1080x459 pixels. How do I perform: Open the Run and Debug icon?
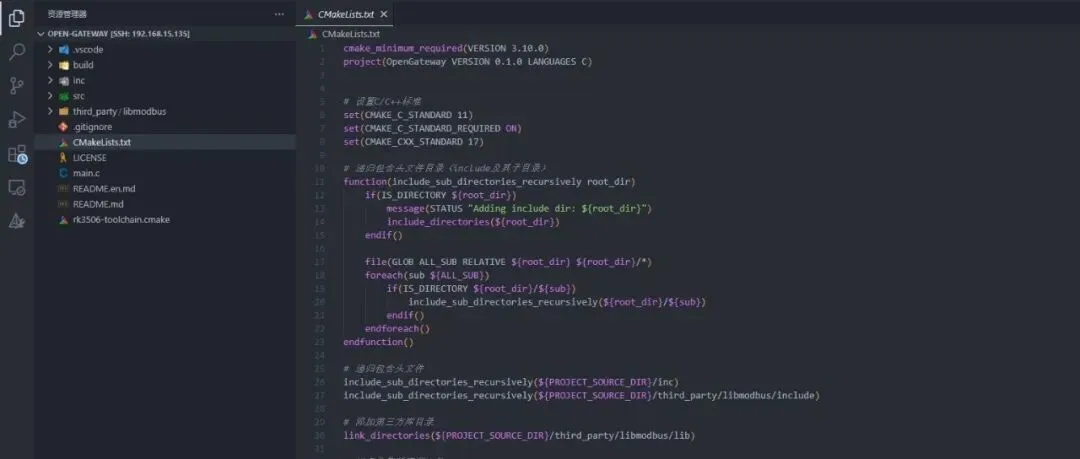pyautogui.click(x=17, y=119)
